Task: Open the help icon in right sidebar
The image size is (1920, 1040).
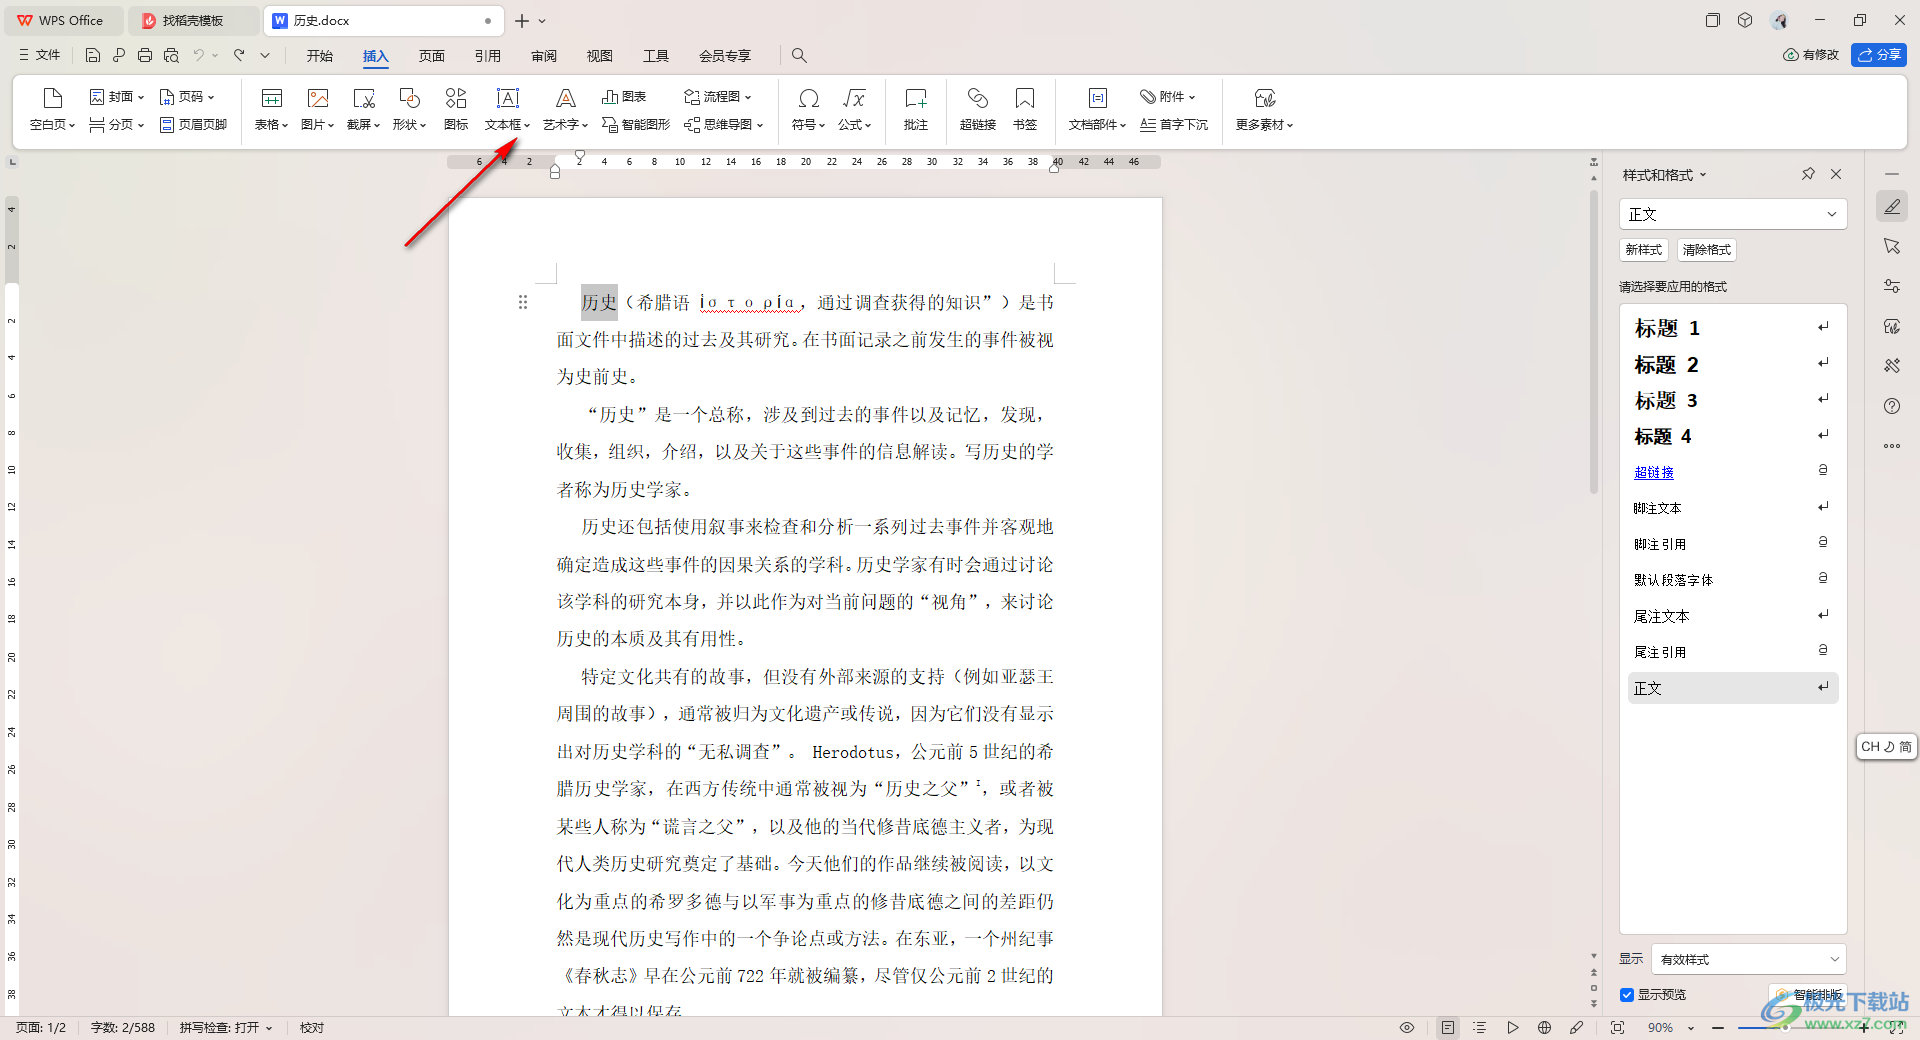Action: pyautogui.click(x=1892, y=406)
